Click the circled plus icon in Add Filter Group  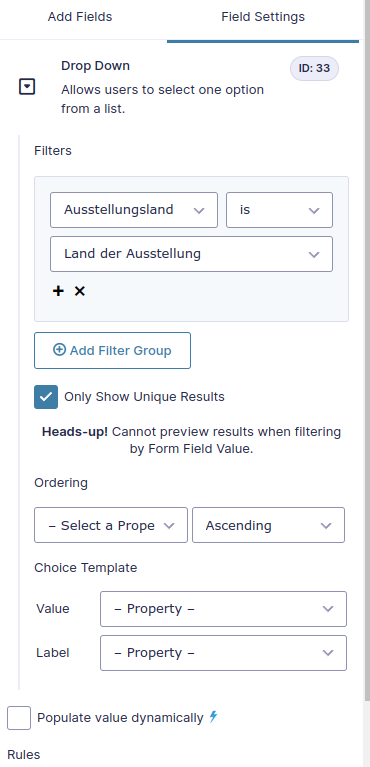(59, 350)
